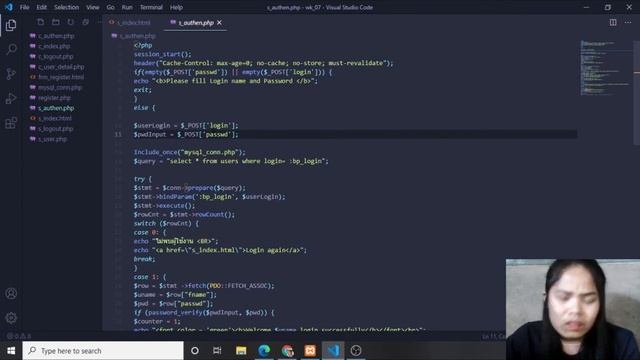Collapse all folders in explorer
Screen dimensions: 640x360
85,22
